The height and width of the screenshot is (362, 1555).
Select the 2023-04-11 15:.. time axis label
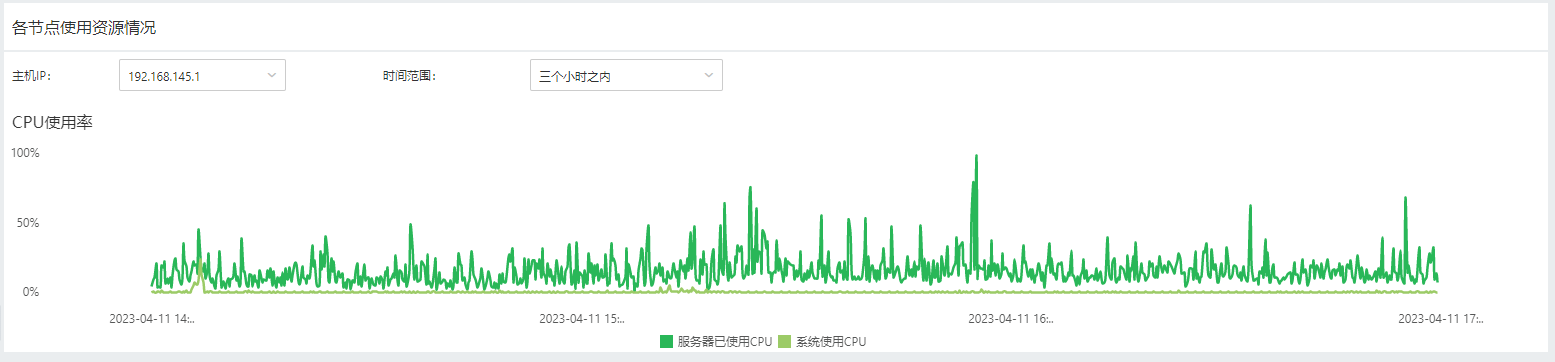[x=582, y=319]
